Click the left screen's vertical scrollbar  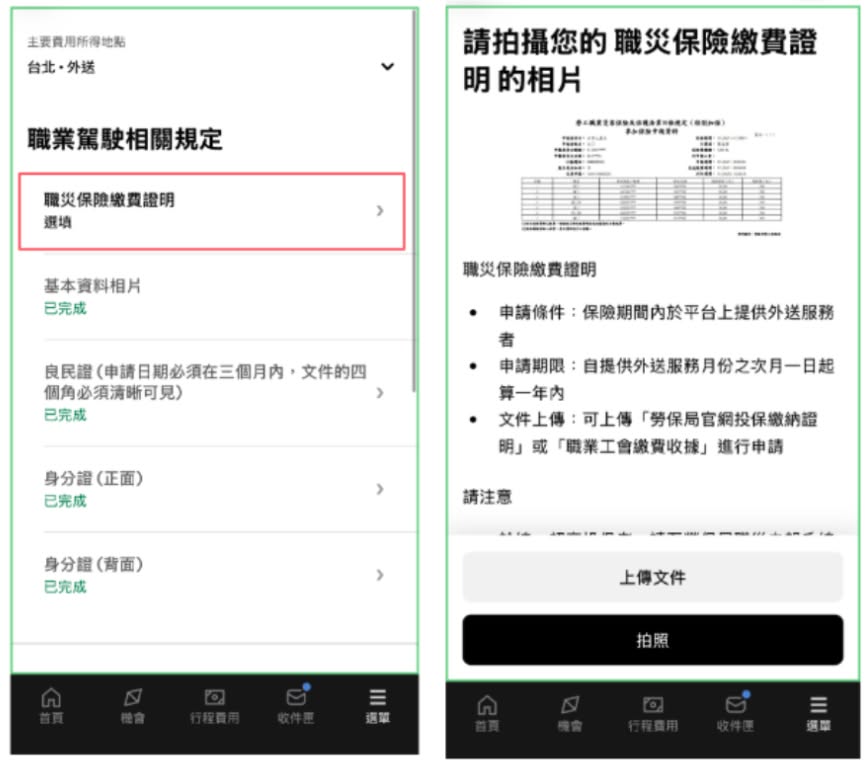(x=414, y=201)
